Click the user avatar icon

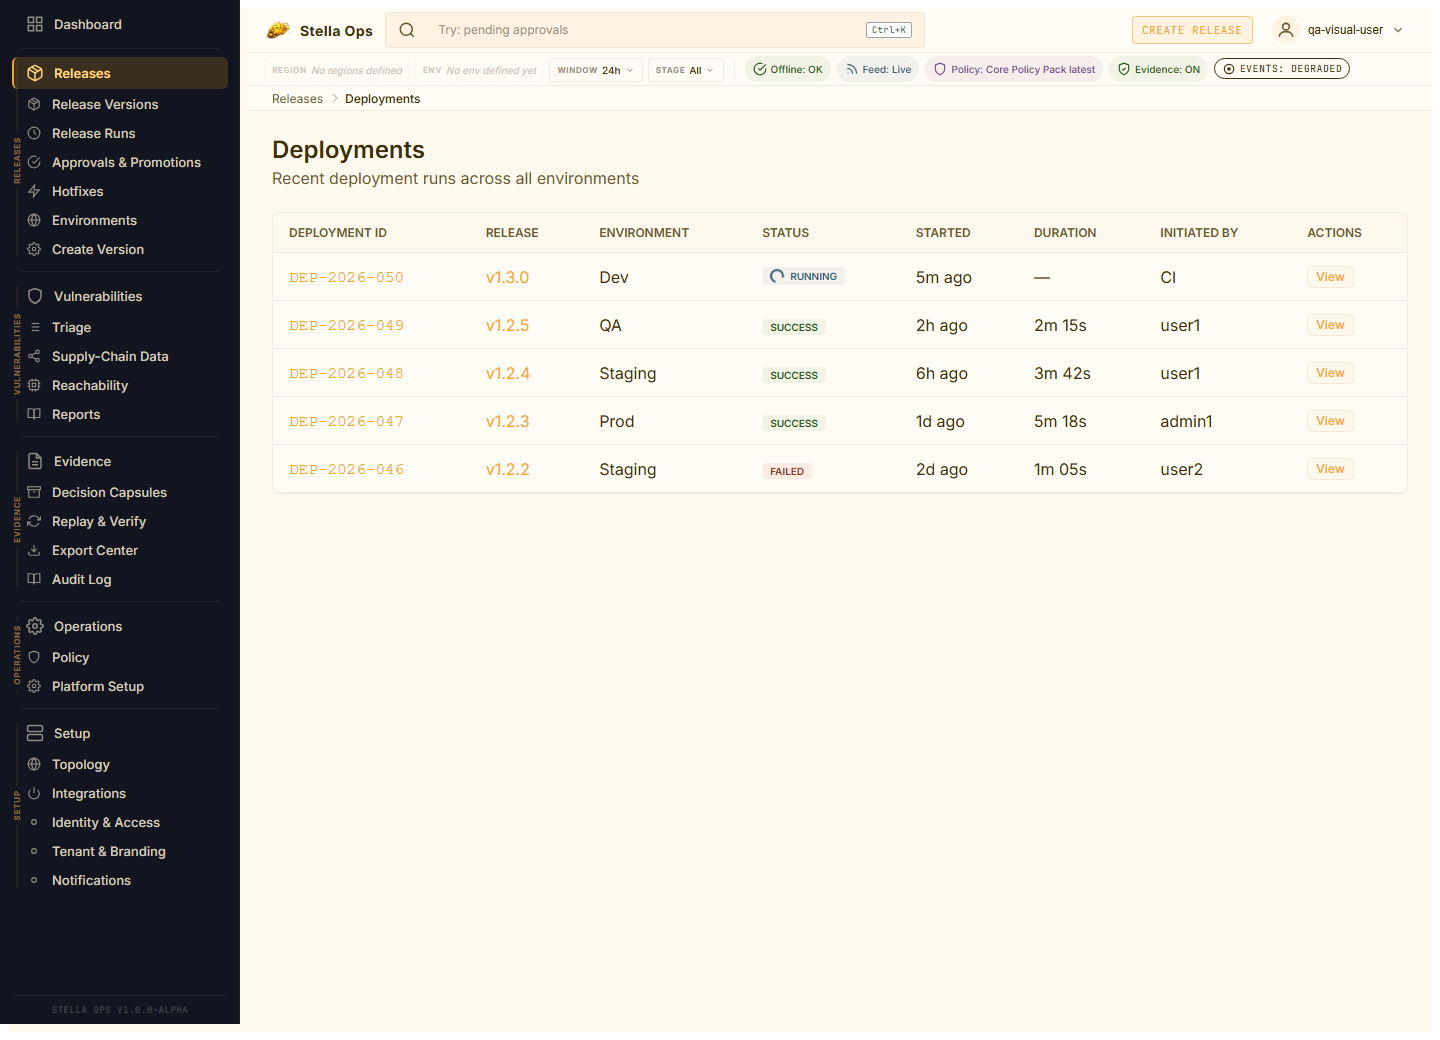coord(1286,30)
